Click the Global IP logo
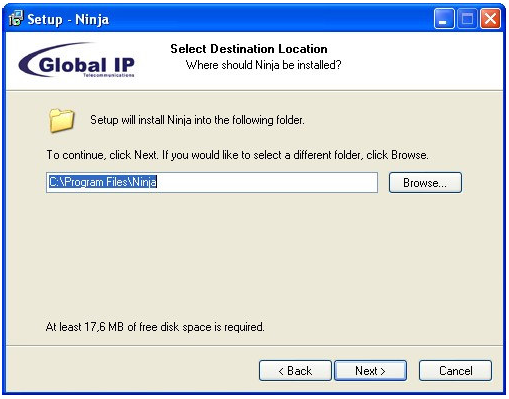The width and height of the screenshot is (509, 399). pyautogui.click(x=77, y=60)
